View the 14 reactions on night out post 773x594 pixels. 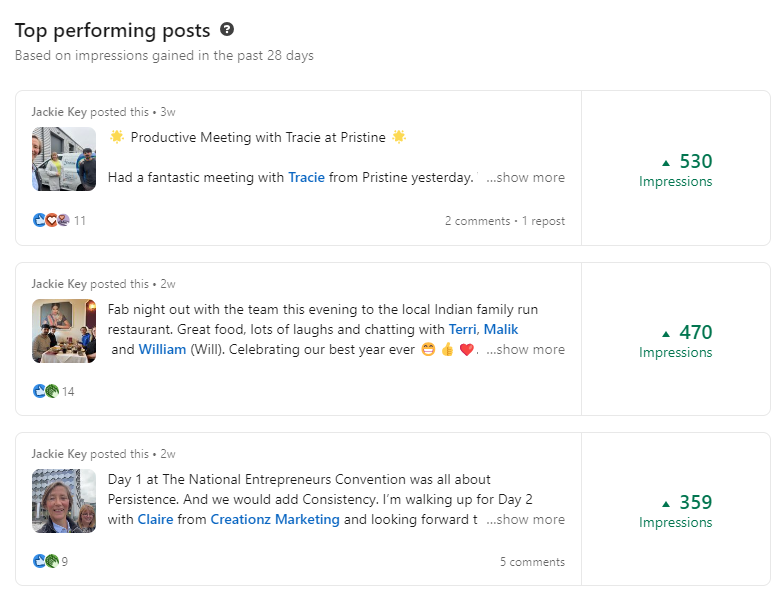(x=53, y=391)
